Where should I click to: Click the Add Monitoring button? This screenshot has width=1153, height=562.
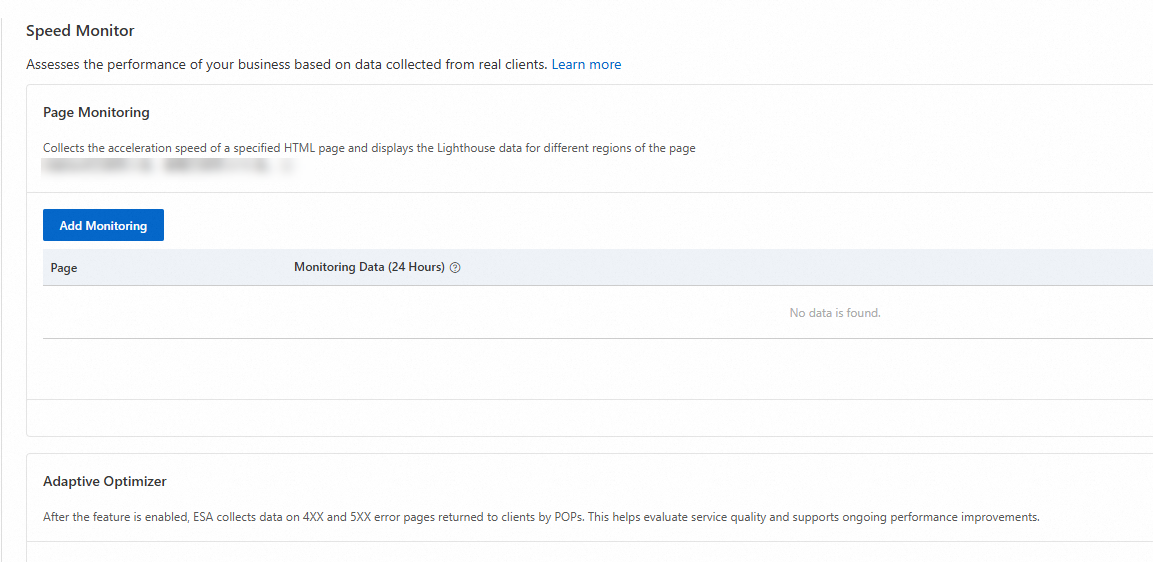[x=103, y=225]
